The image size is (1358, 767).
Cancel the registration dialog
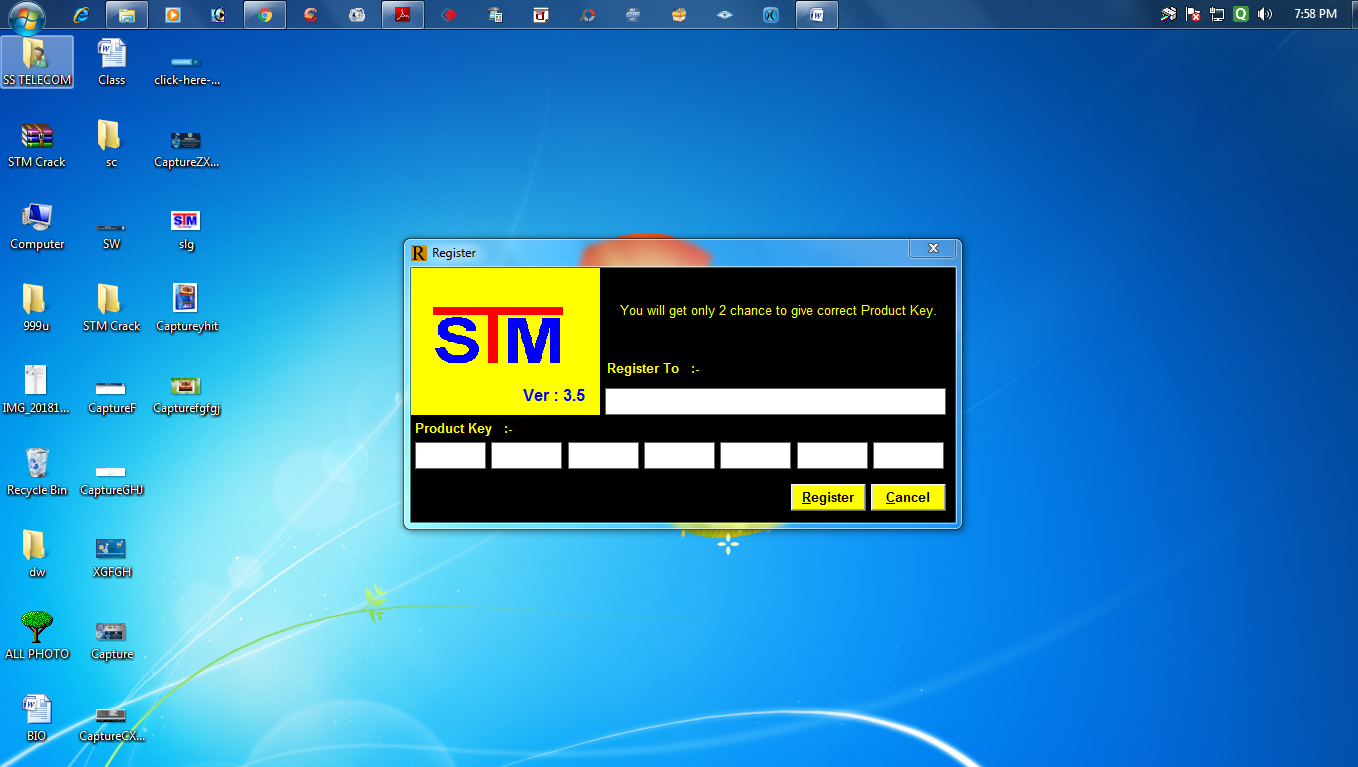[x=908, y=497]
